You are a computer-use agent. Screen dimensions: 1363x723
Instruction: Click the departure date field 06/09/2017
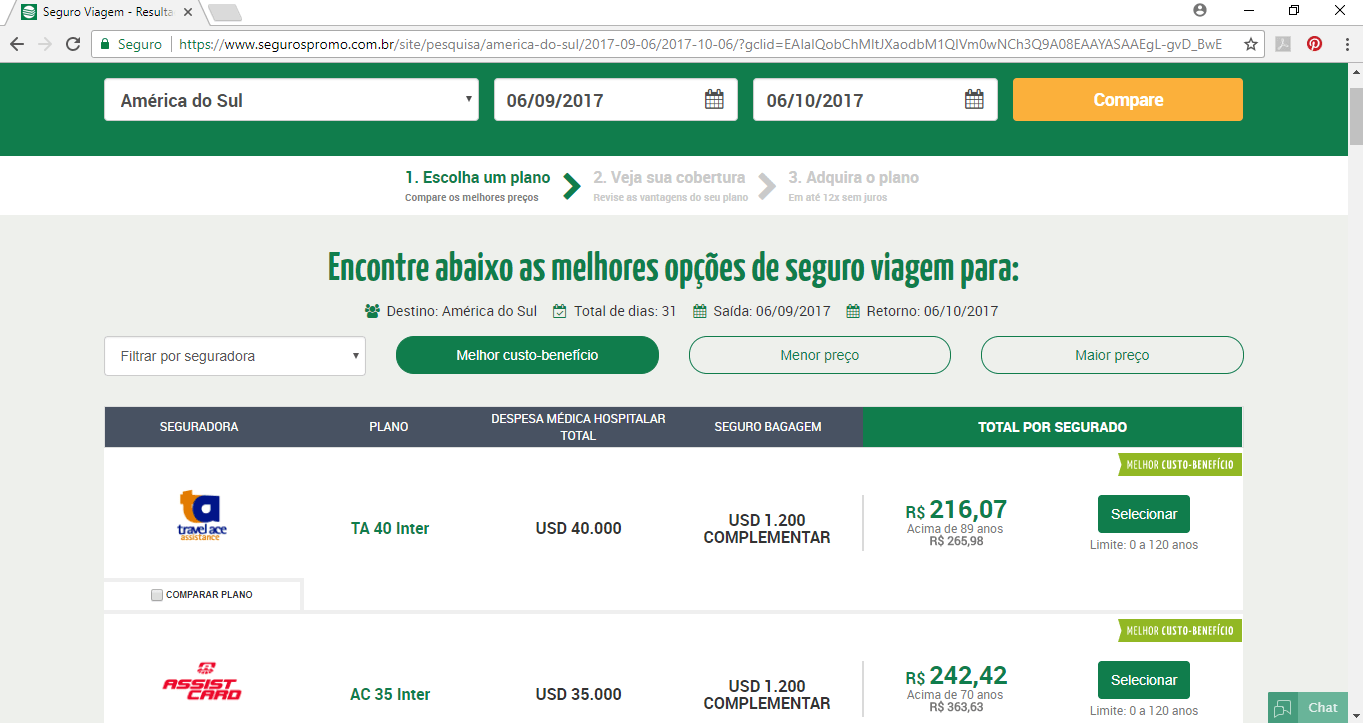(615, 100)
